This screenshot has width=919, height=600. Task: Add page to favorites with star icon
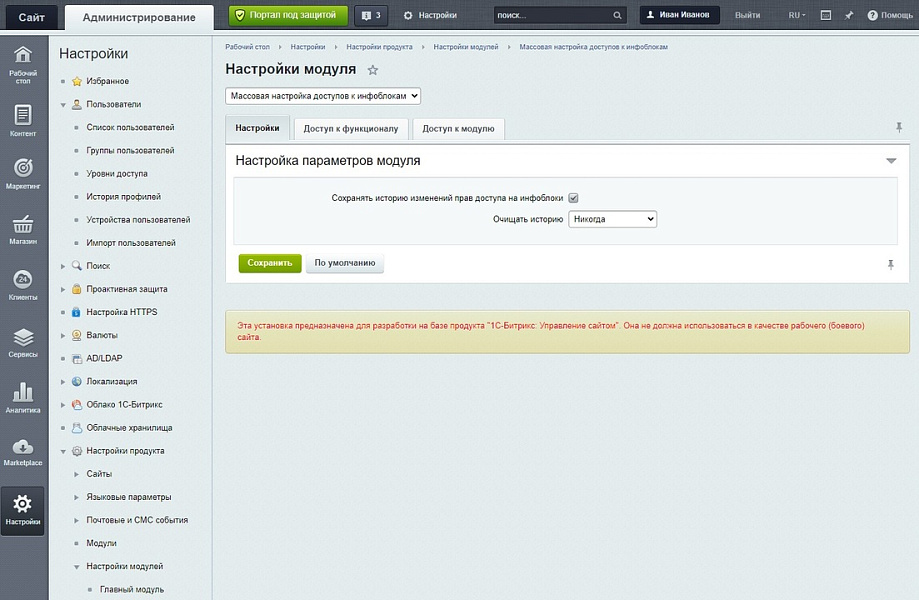[x=373, y=70]
